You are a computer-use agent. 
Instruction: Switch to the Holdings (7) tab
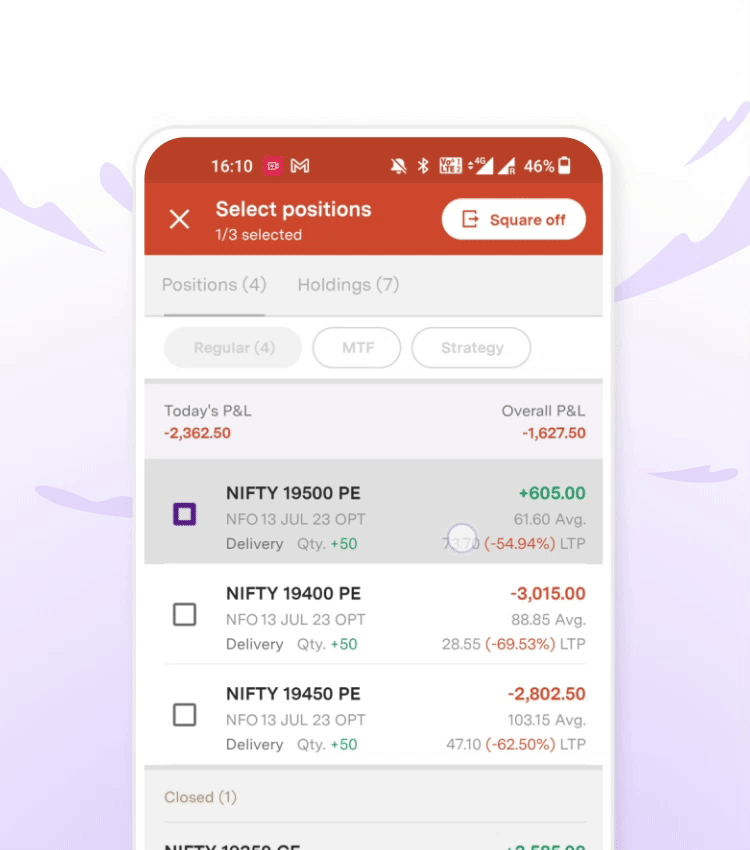pos(348,285)
